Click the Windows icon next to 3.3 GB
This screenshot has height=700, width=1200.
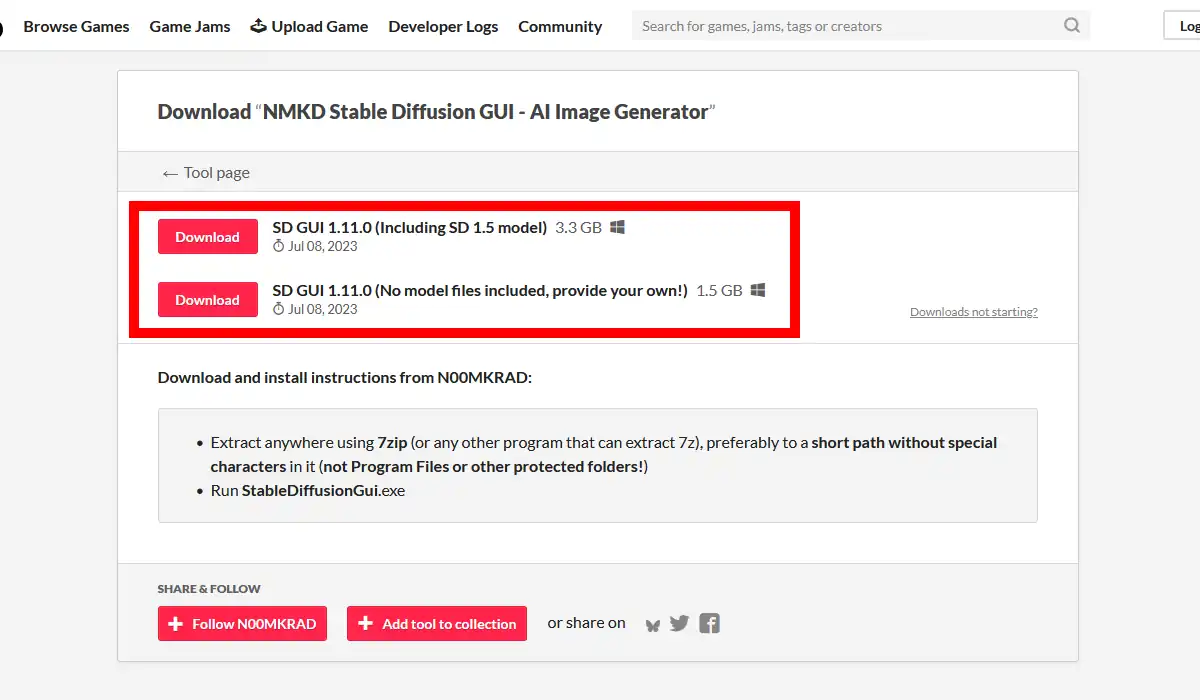point(618,227)
